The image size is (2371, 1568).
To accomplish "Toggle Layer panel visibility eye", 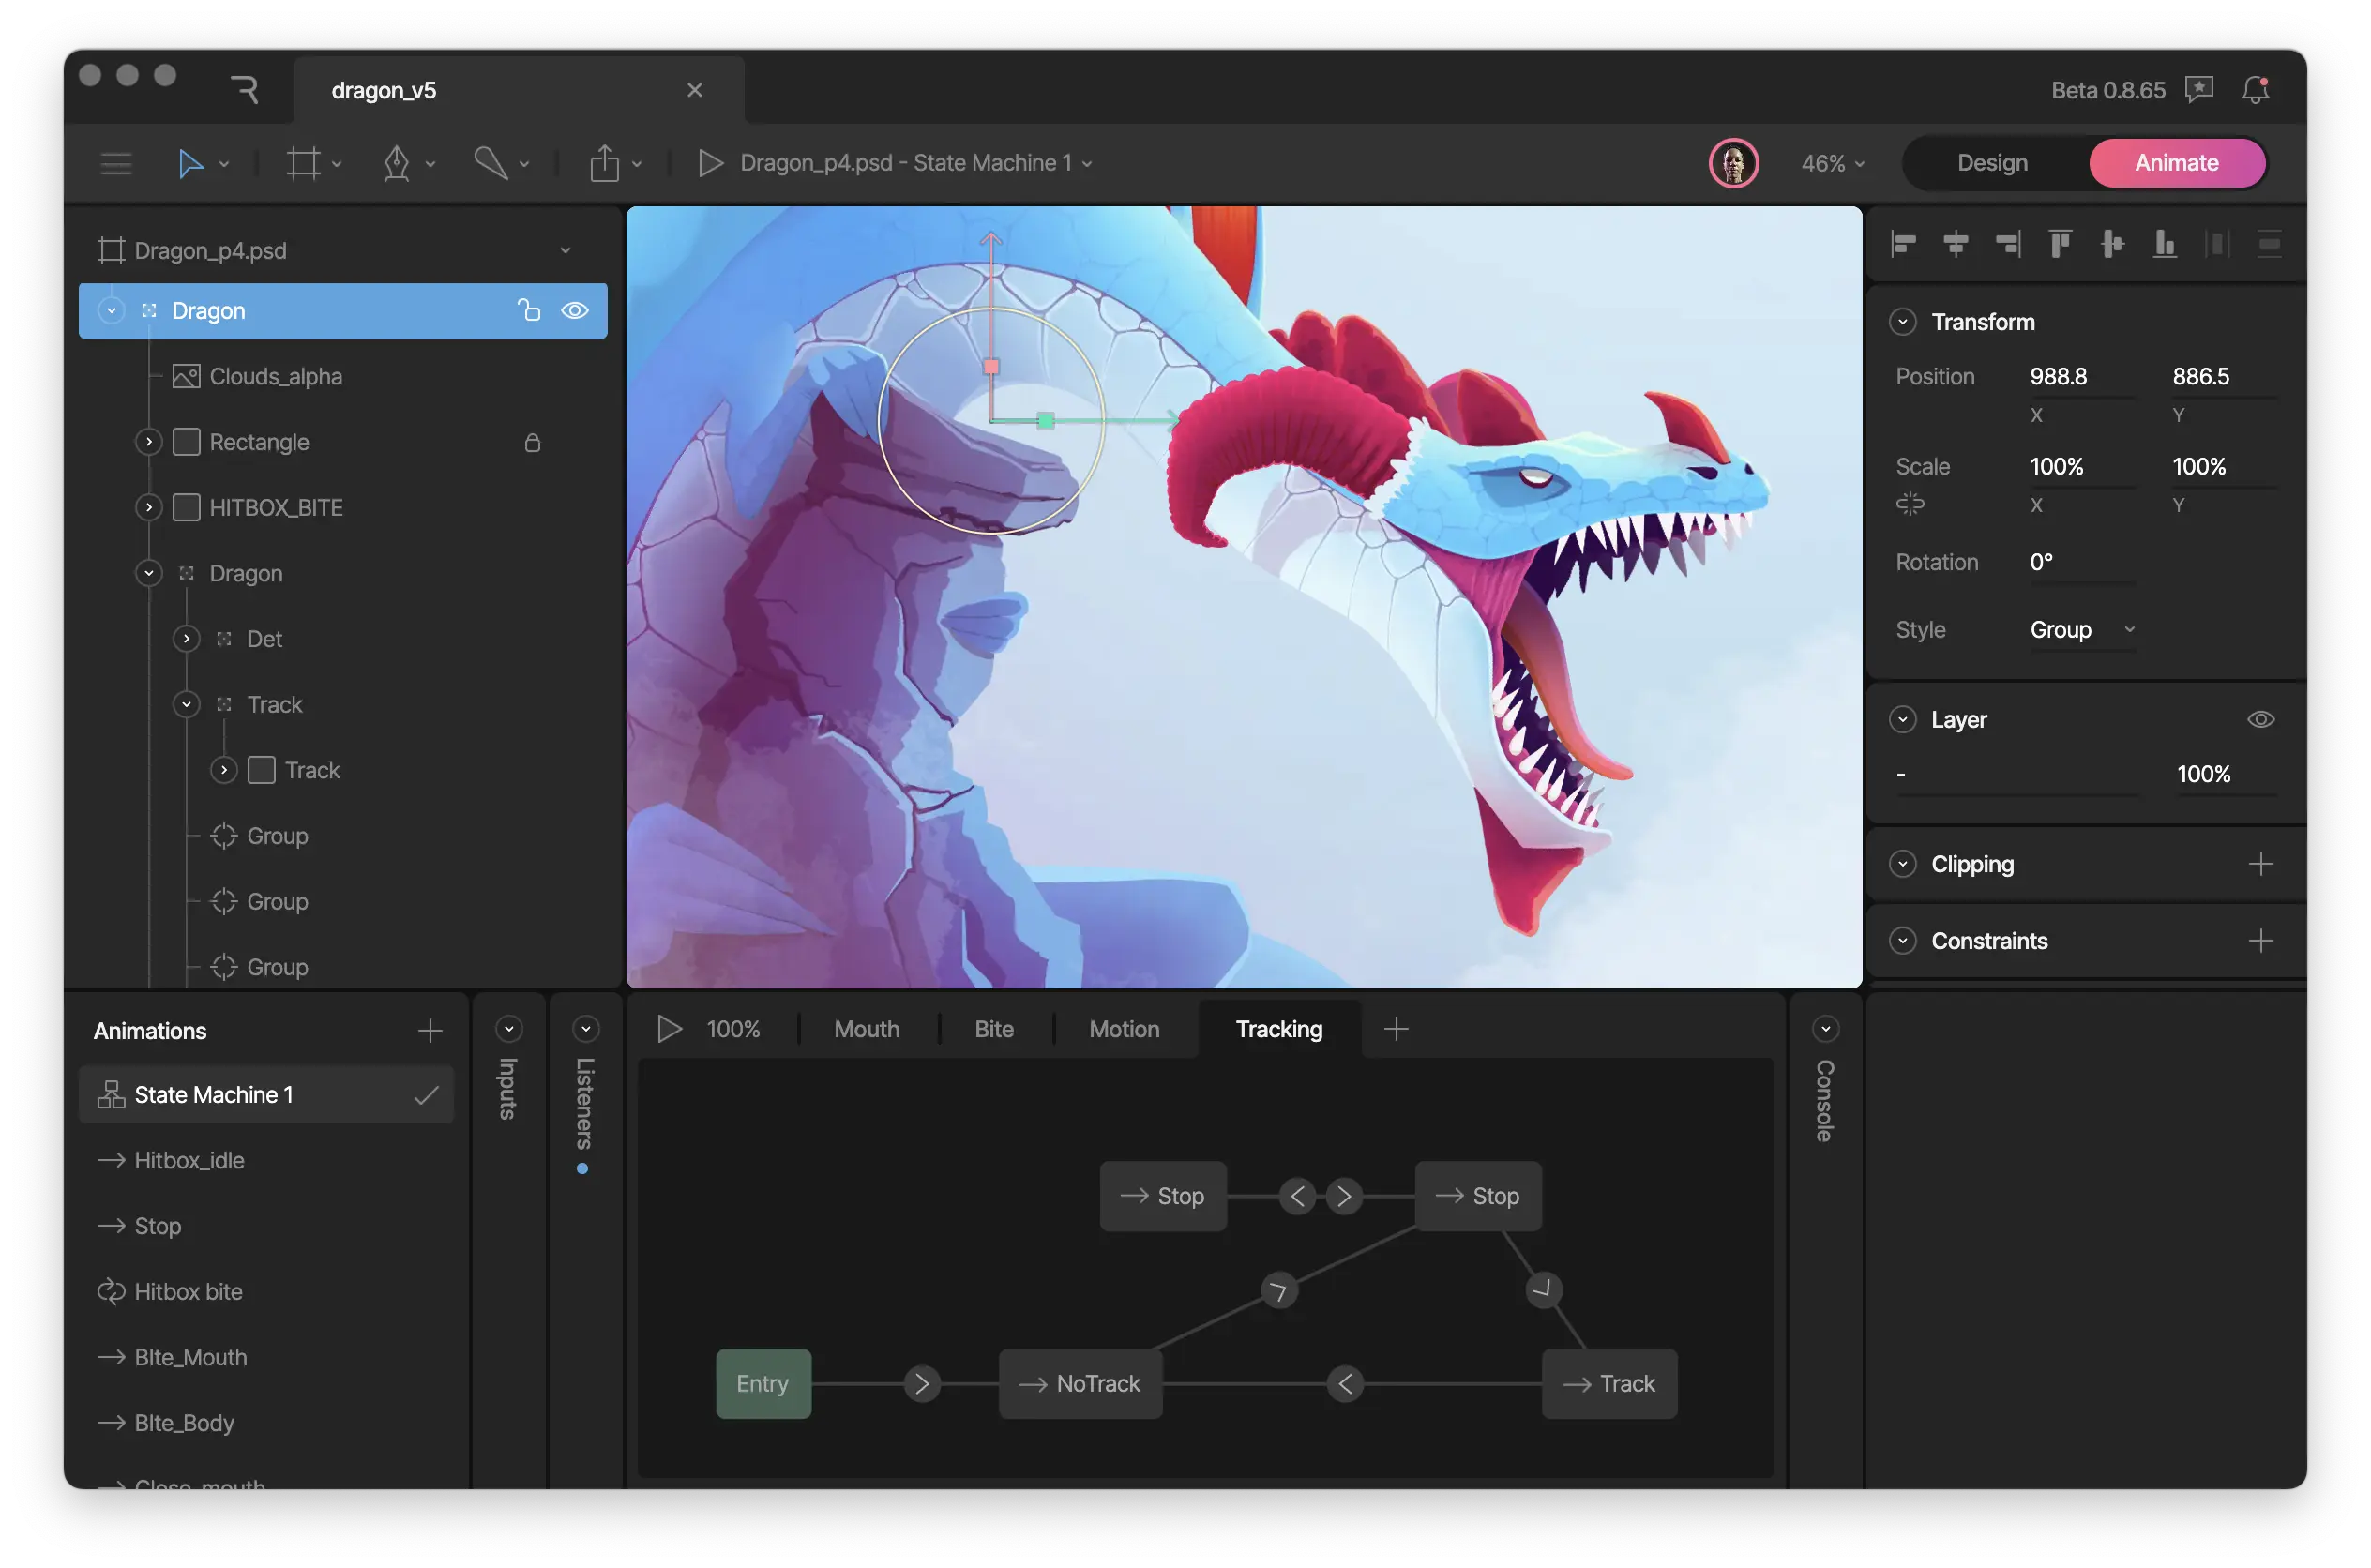I will point(2260,720).
